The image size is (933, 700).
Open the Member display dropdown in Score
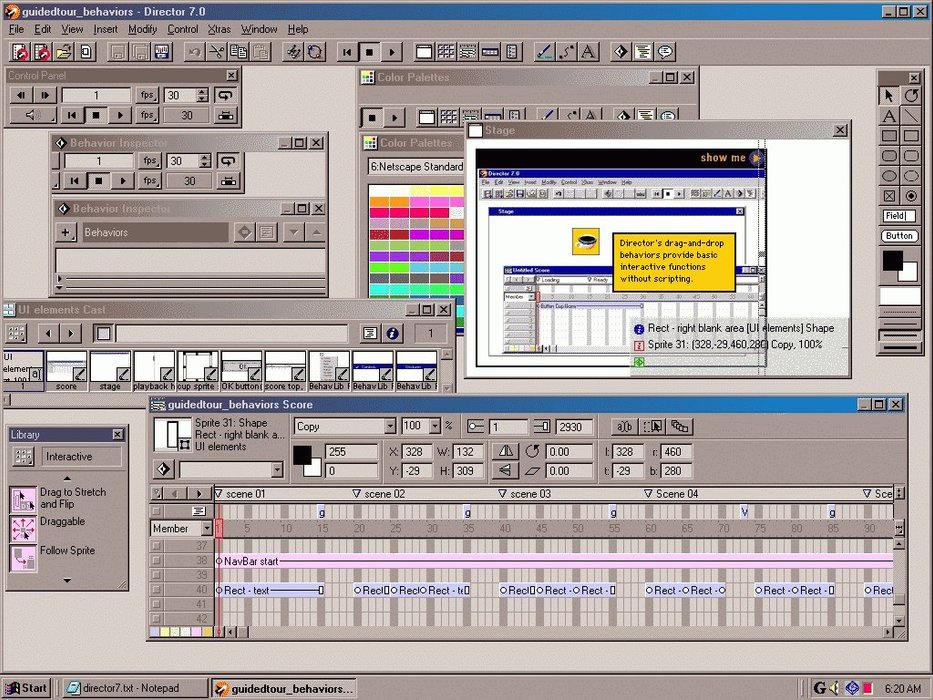tap(207, 528)
